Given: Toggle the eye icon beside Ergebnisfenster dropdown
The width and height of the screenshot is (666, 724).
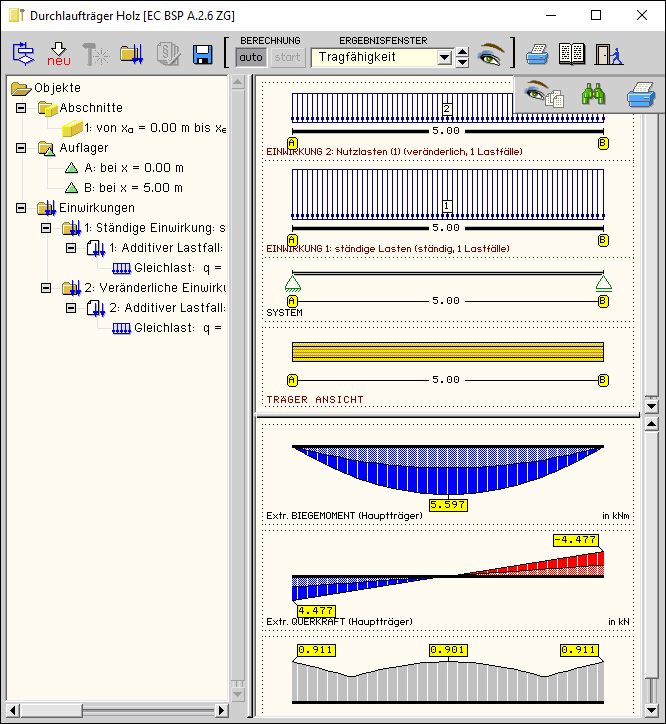Looking at the screenshot, I should point(492,55).
